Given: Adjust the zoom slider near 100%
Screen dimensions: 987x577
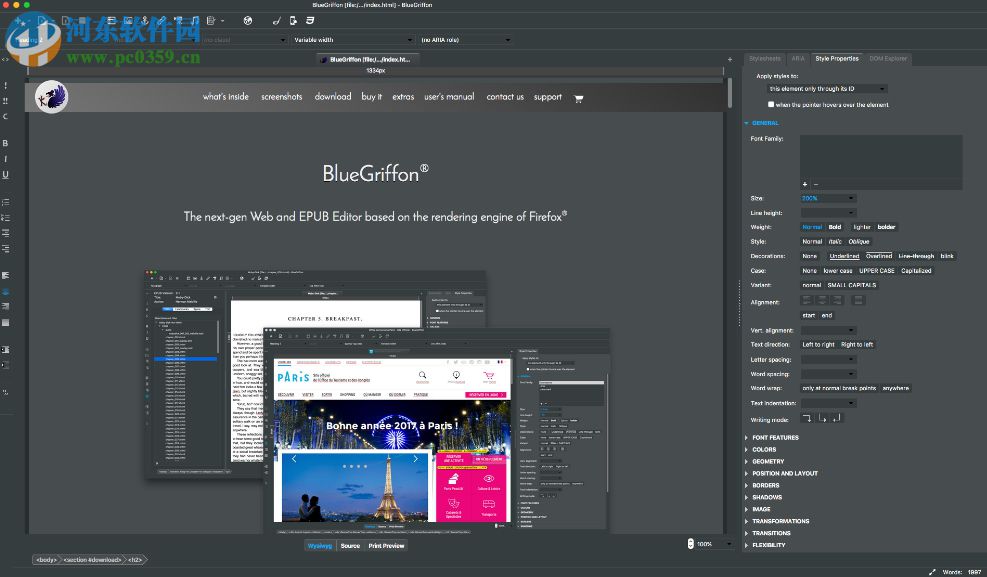Looking at the screenshot, I should pos(704,543).
